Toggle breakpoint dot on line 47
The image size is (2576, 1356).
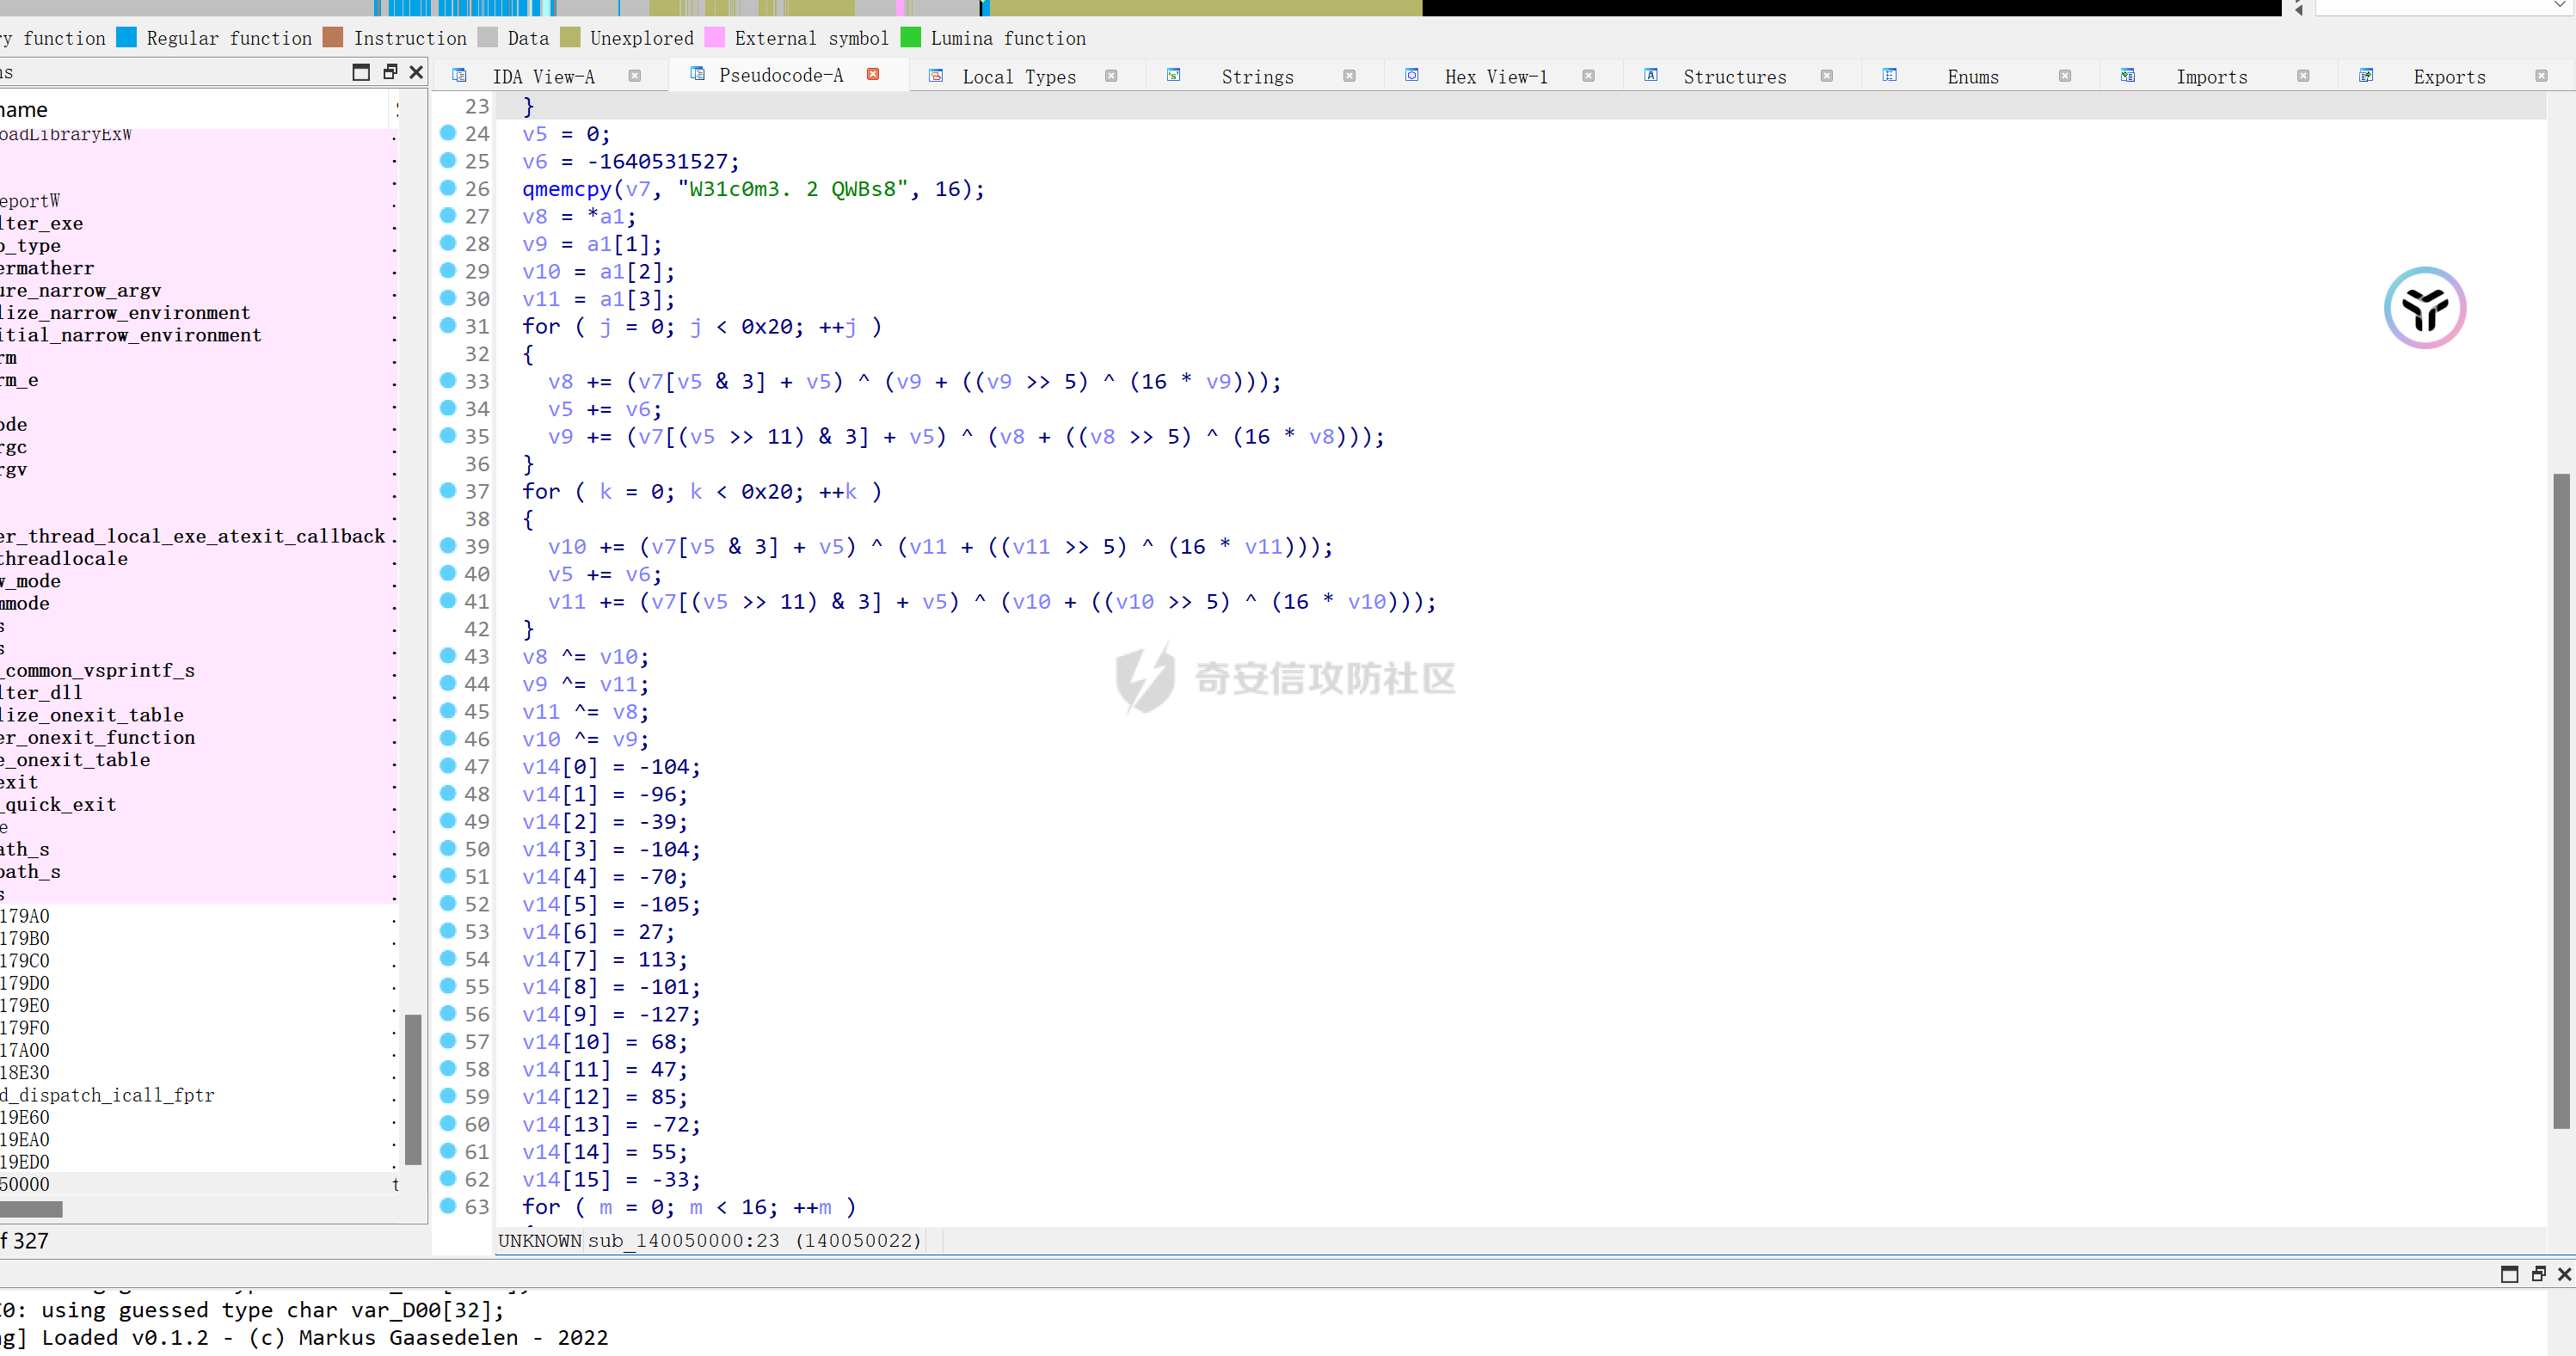[448, 766]
